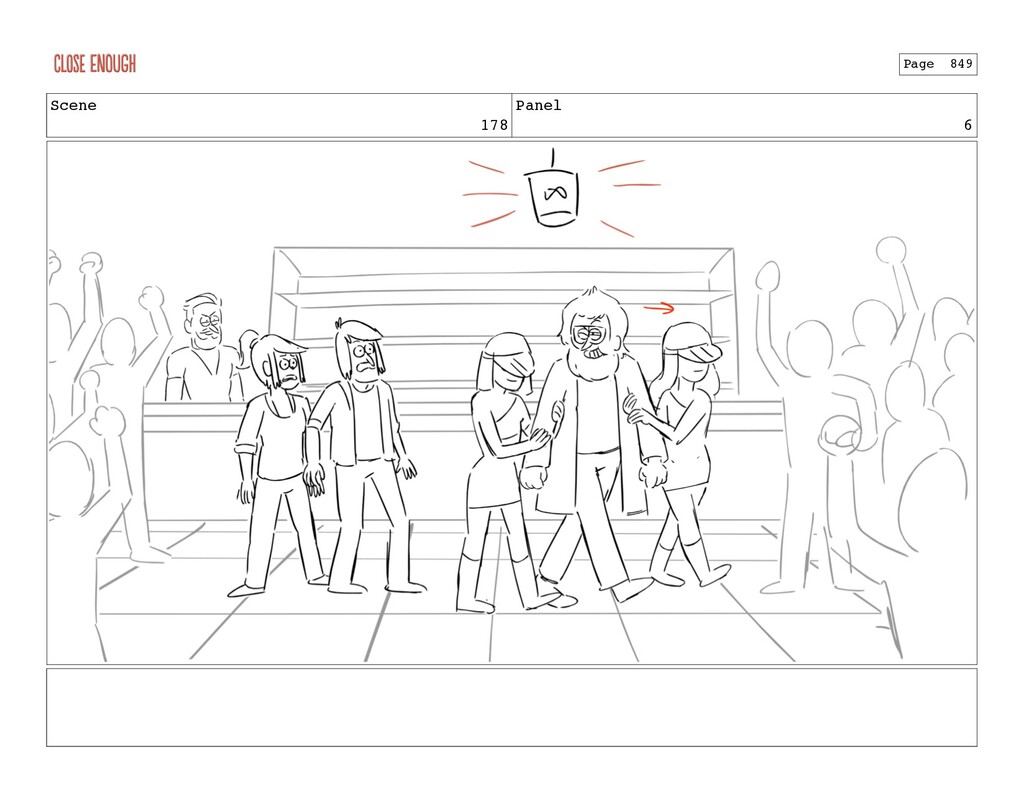
Task: Click the storyboard drawing panel
Action: 512,402
